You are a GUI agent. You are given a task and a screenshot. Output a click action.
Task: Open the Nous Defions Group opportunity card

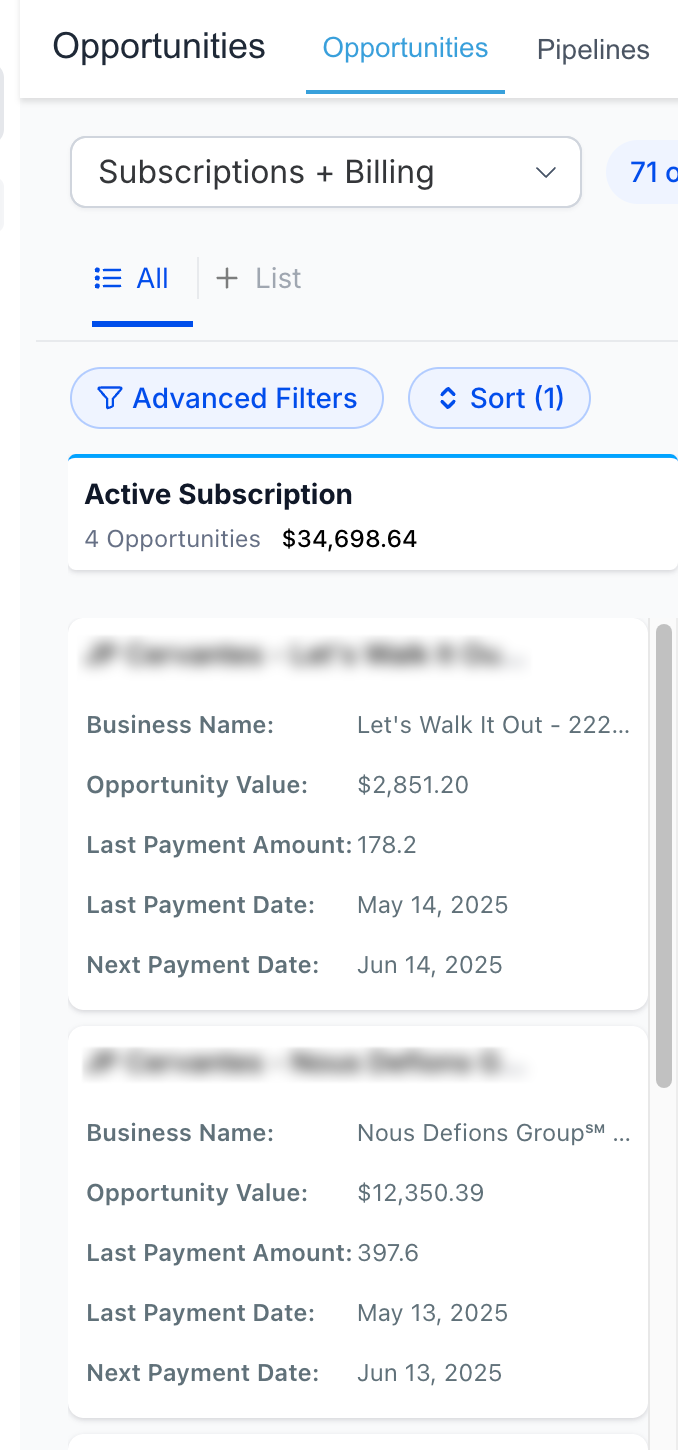pyautogui.click(x=358, y=1221)
